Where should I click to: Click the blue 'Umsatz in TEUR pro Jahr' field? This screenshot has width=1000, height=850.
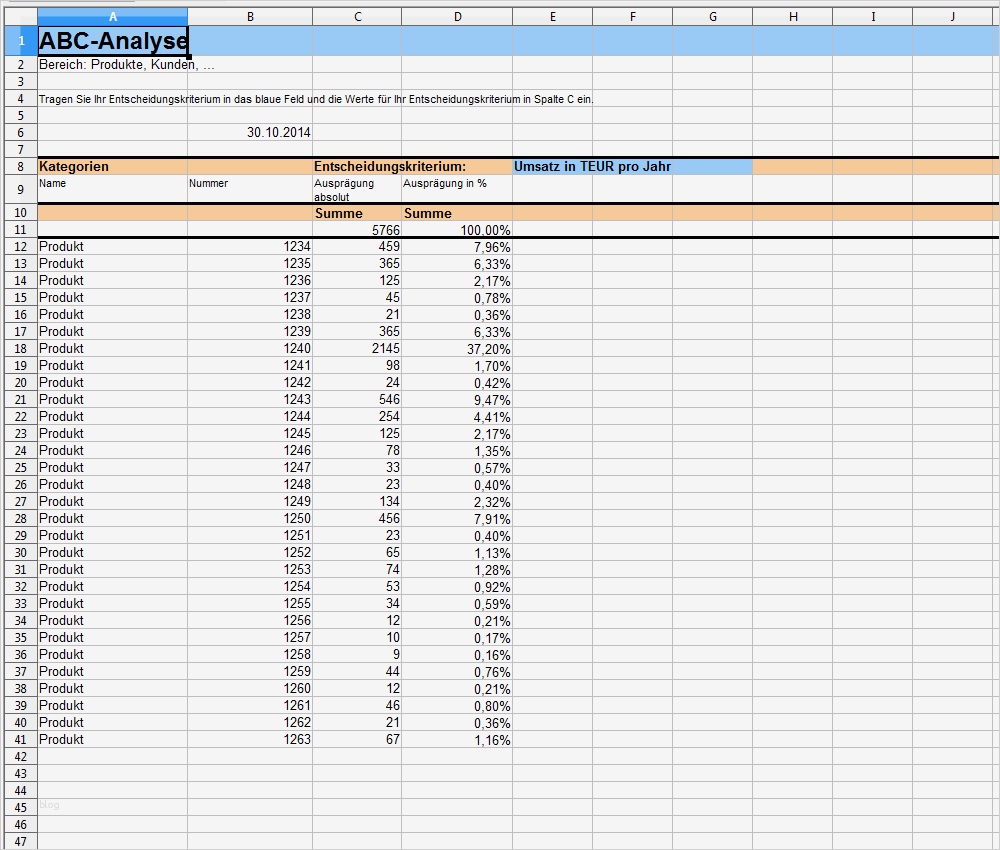point(632,166)
